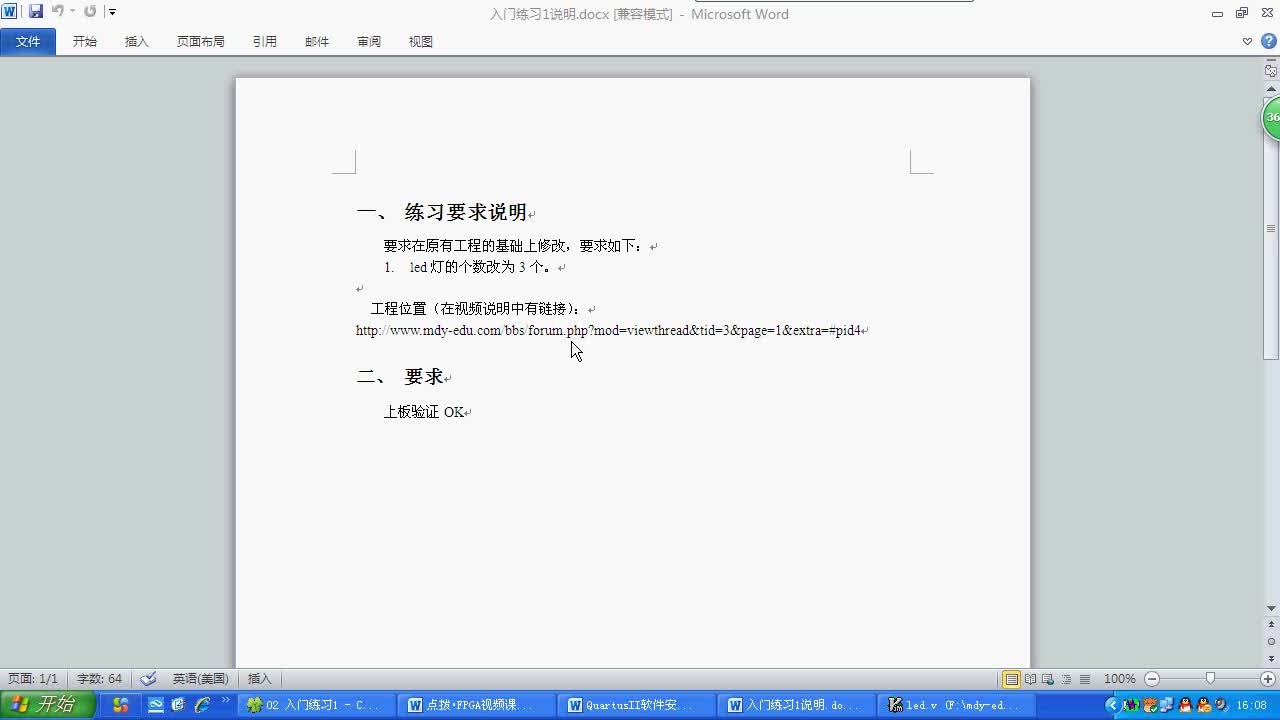This screenshot has height=720, width=1280.
Task: Click the vertical scrollbar up arrow
Action: (x=1271, y=89)
